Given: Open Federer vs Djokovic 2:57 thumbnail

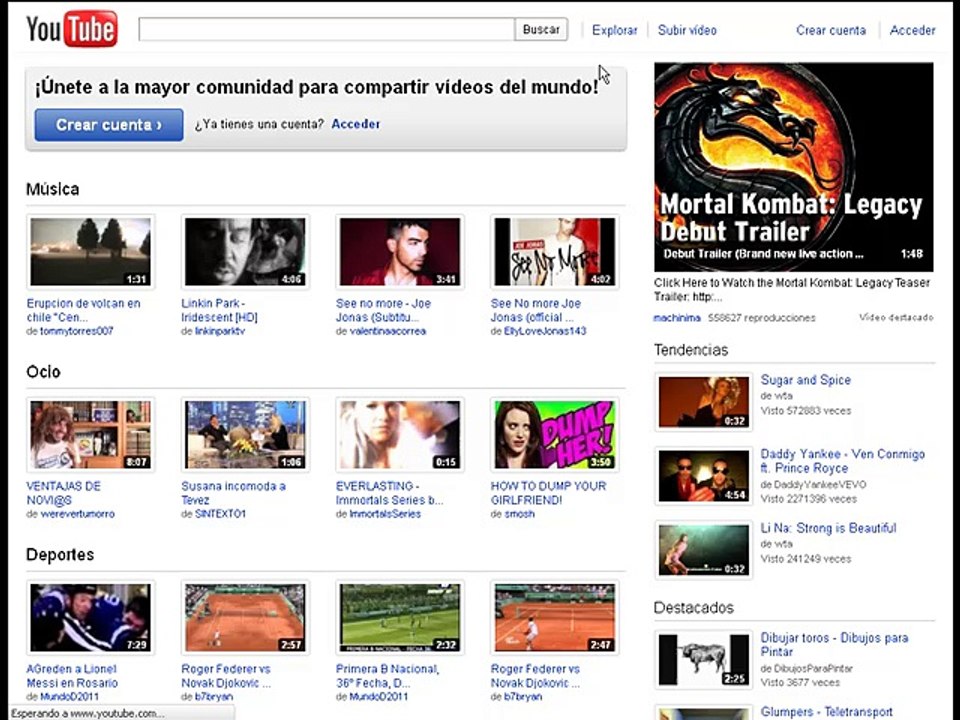Looking at the screenshot, I should click(245, 618).
